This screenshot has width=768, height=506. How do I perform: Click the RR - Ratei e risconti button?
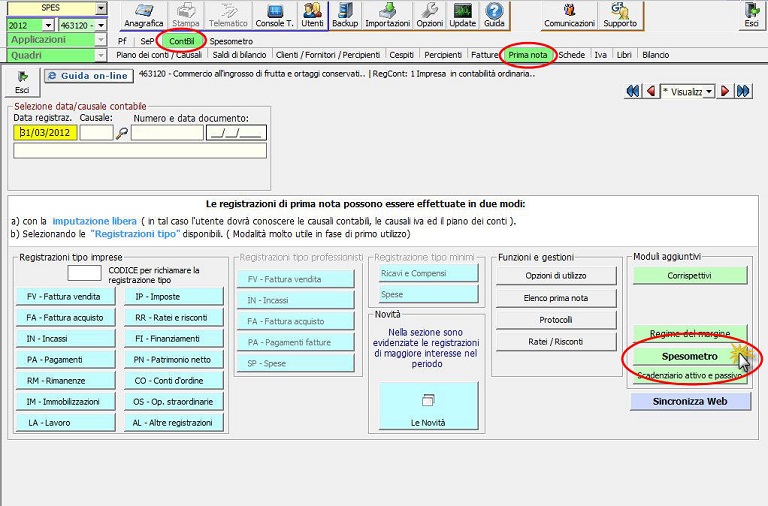click(173, 318)
